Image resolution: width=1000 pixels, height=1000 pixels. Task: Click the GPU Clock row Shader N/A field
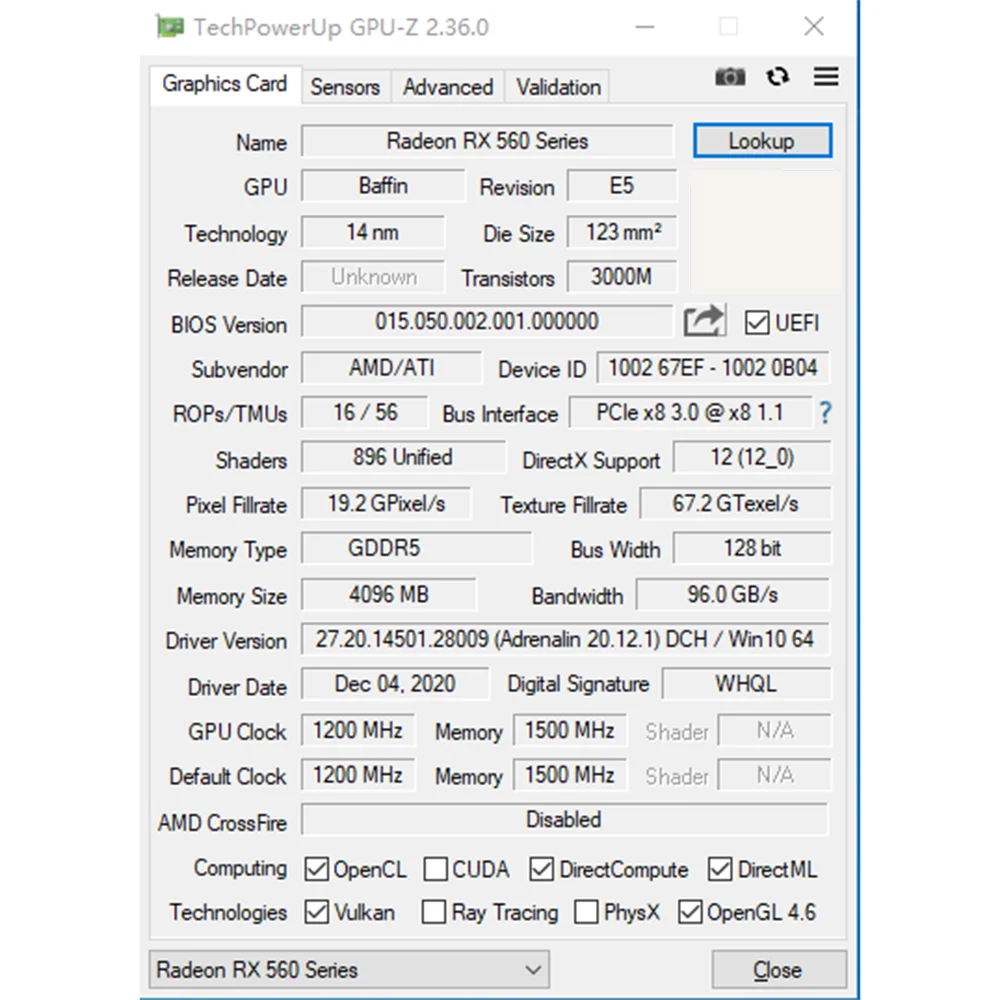775,730
